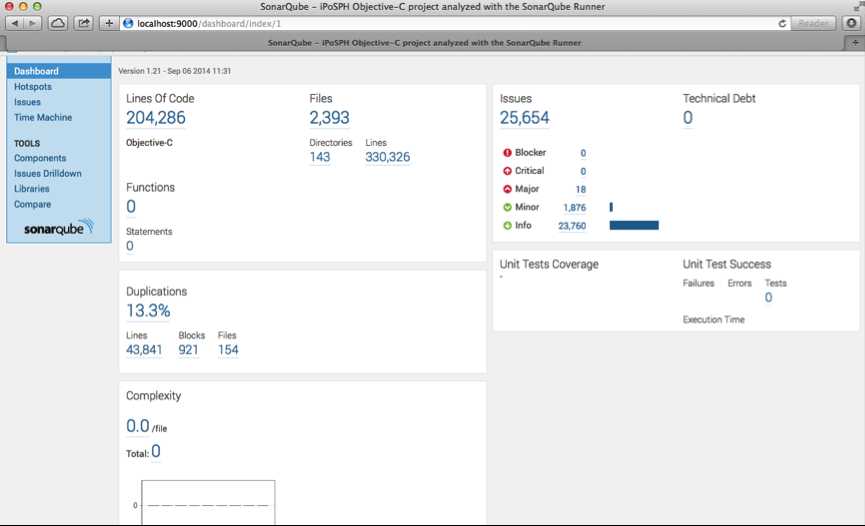Click the Version 1.21 date text

(x=174, y=71)
